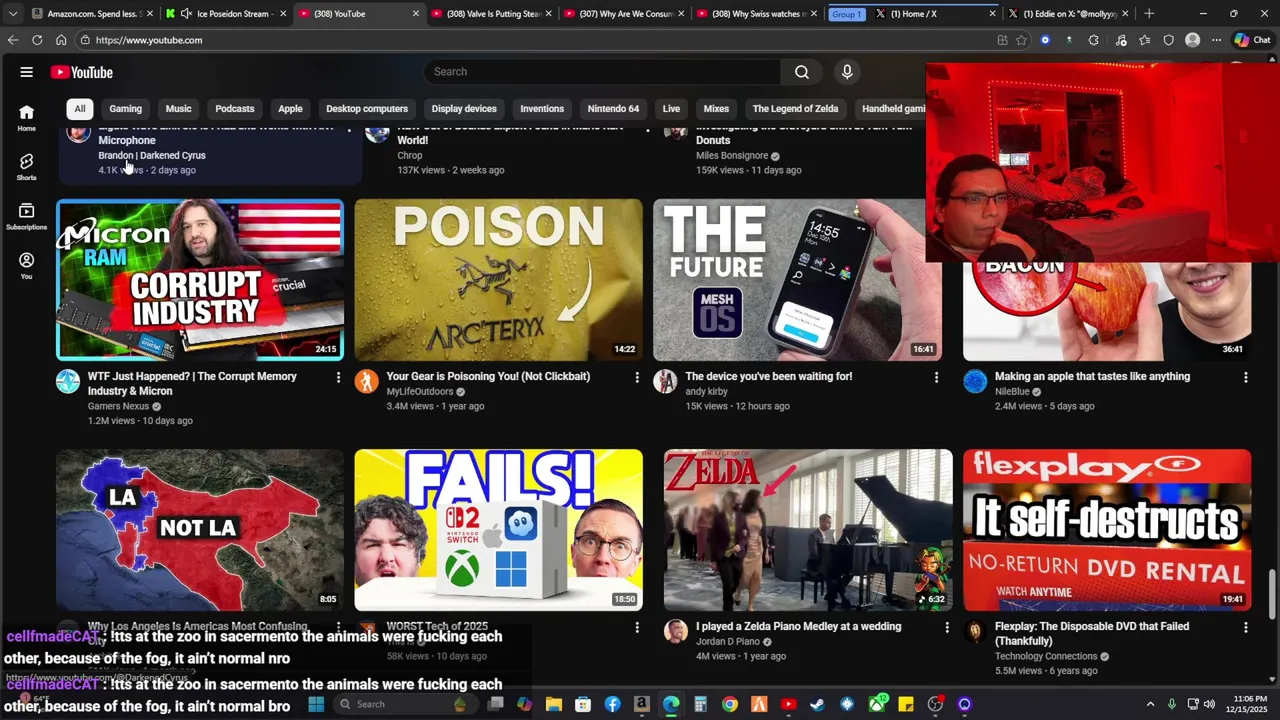Viewport: 1280px width, 720px height.
Task: Reload the page in the browser
Action: tap(37, 40)
